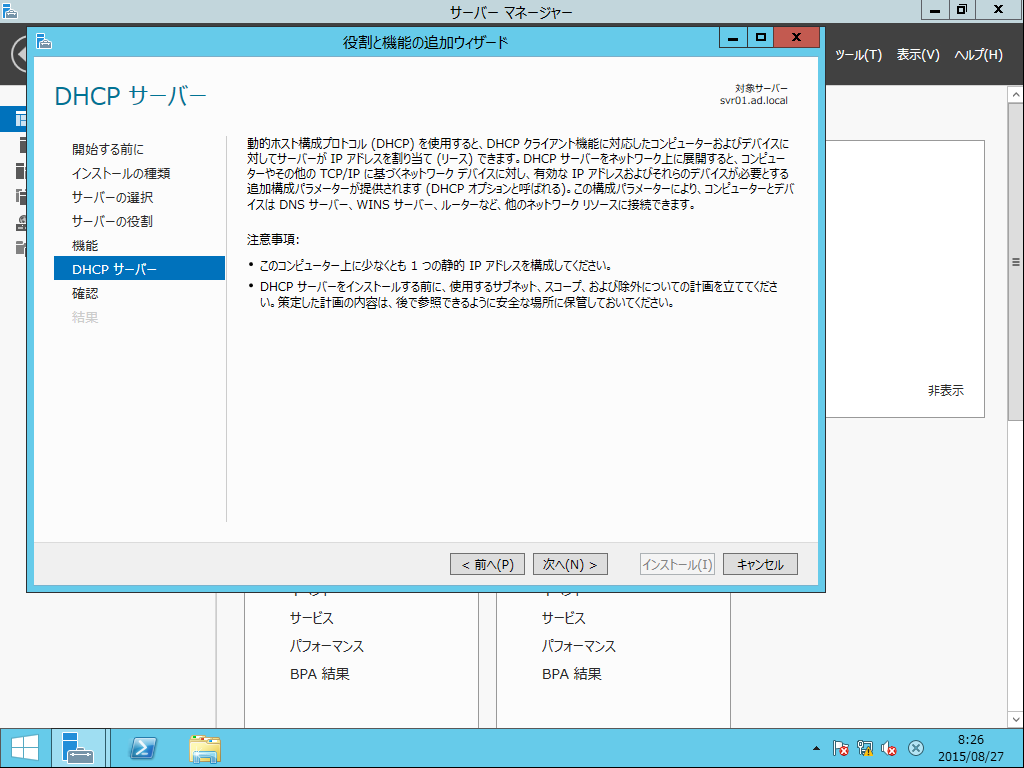This screenshot has width=1024, height=768.
Task: Click Server Manager scrollbar down arrow
Action: [1016, 720]
